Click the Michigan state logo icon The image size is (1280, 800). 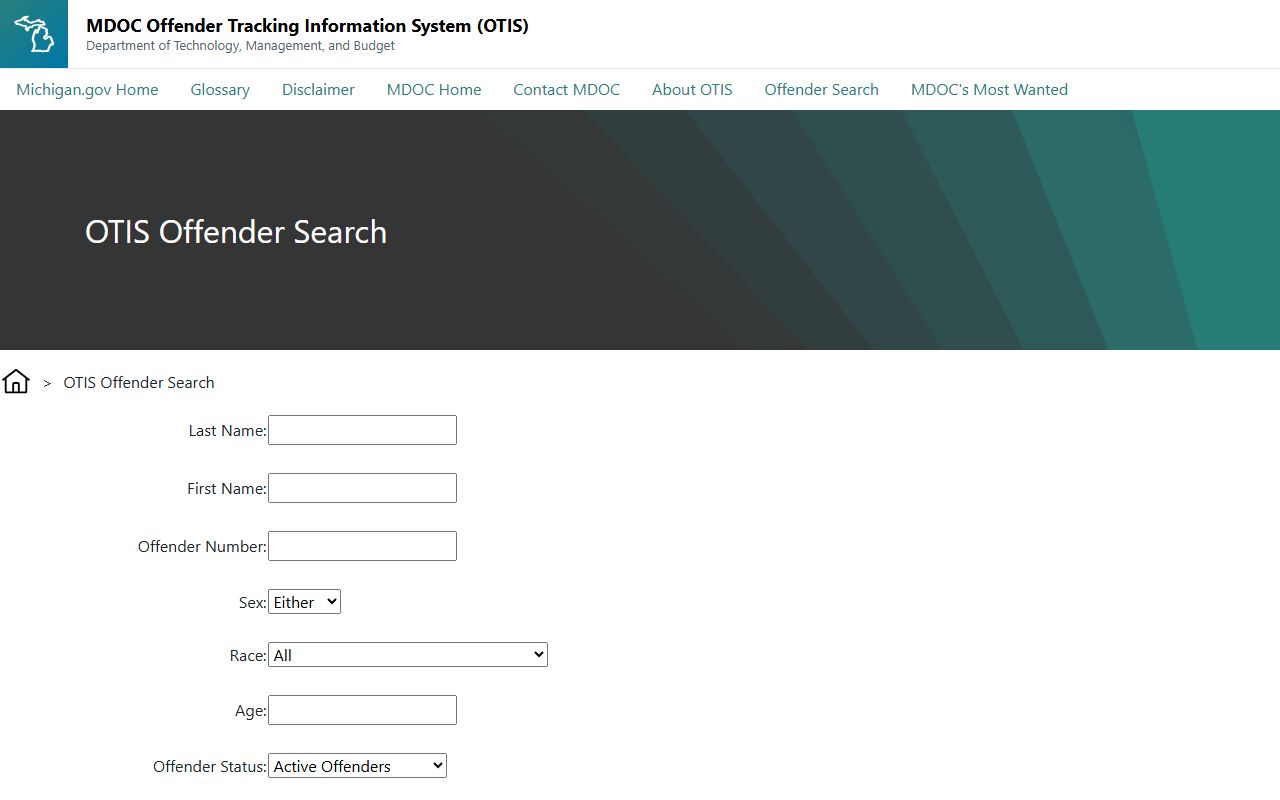[34, 34]
